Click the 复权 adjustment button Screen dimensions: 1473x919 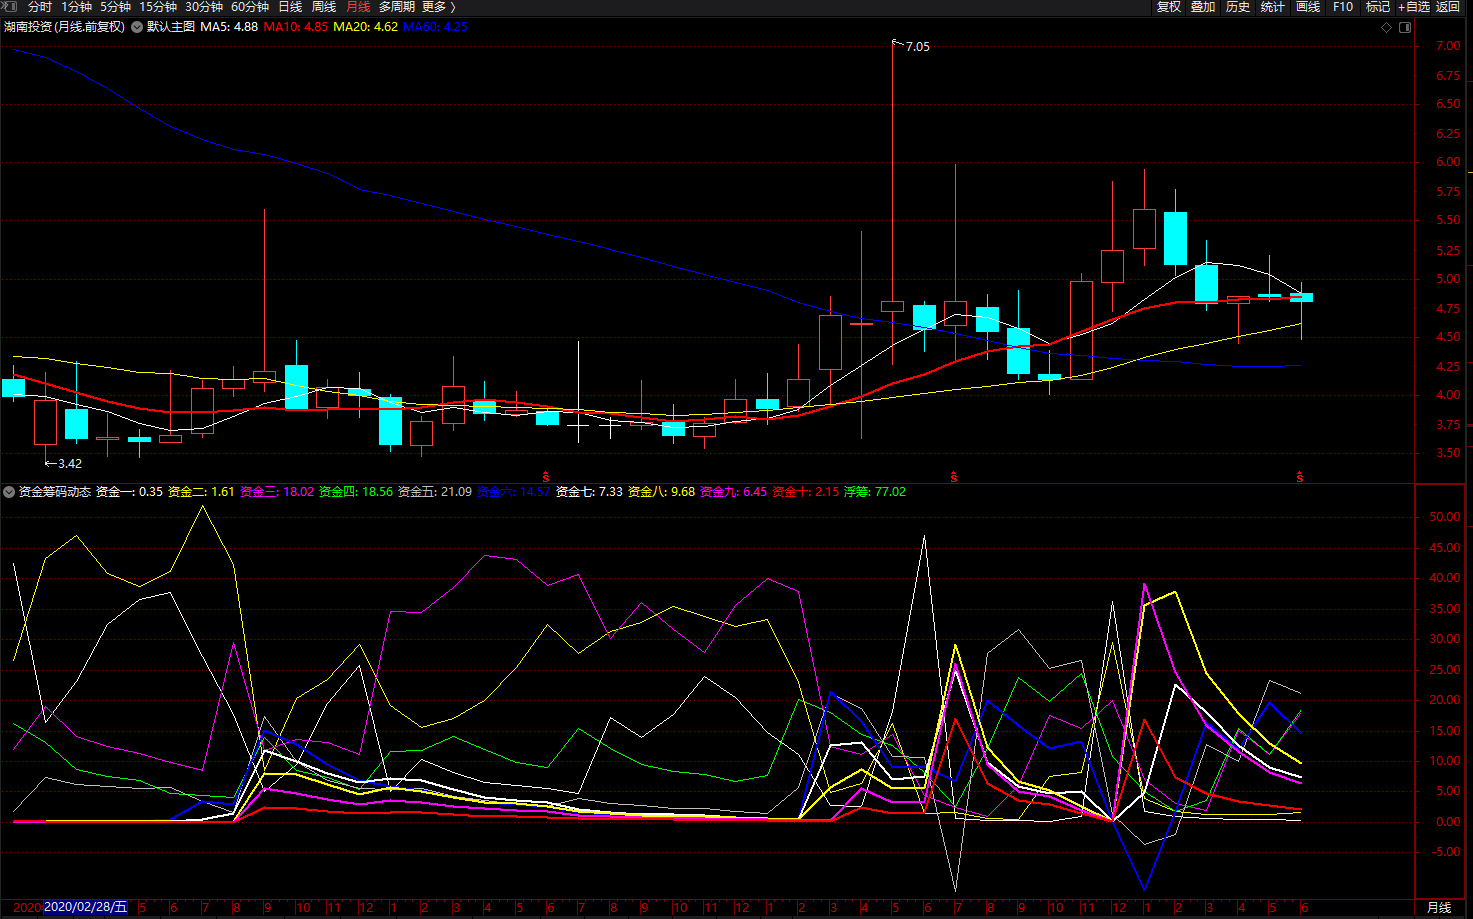[1169, 7]
